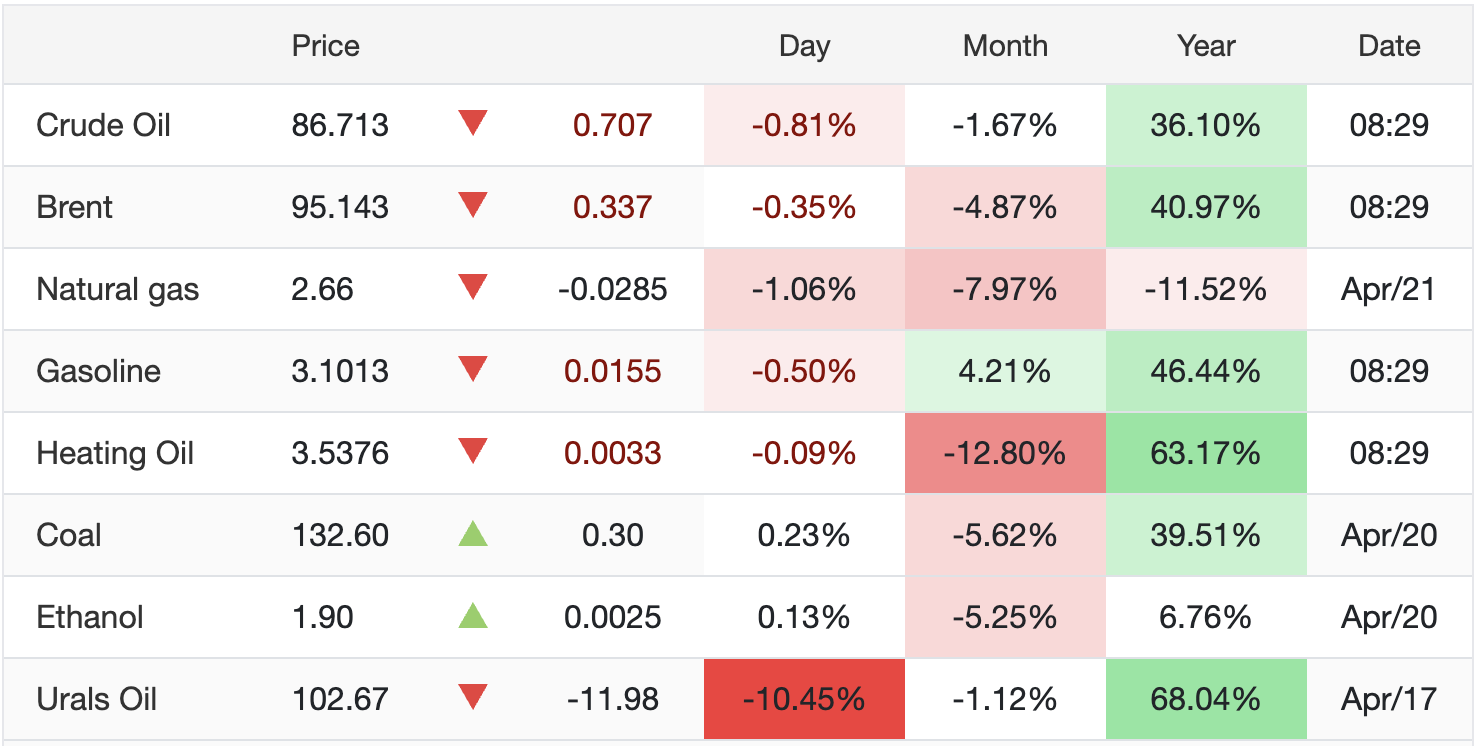
Task: Open the Heating Oil link
Action: click(115, 453)
